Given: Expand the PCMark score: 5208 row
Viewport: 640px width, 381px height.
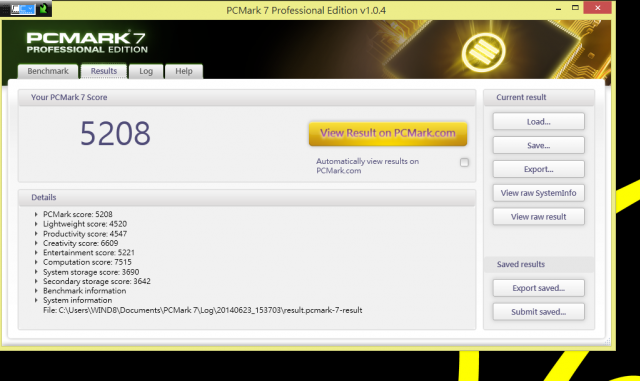Looking at the screenshot, I should (36, 214).
